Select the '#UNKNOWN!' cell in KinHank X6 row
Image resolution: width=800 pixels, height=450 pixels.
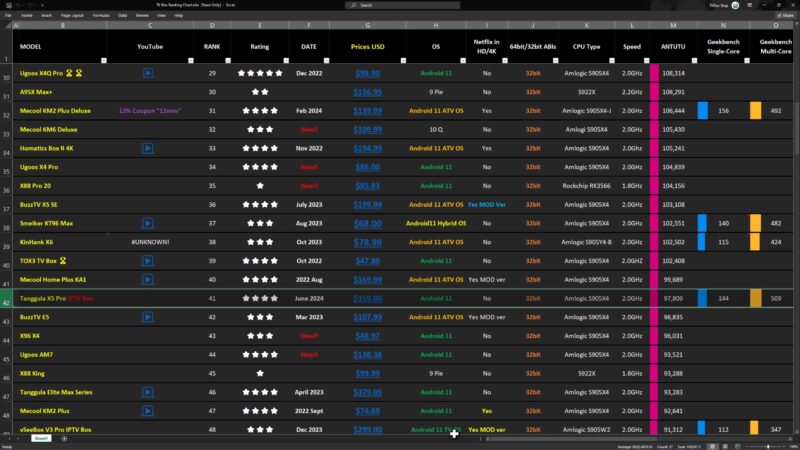150,242
